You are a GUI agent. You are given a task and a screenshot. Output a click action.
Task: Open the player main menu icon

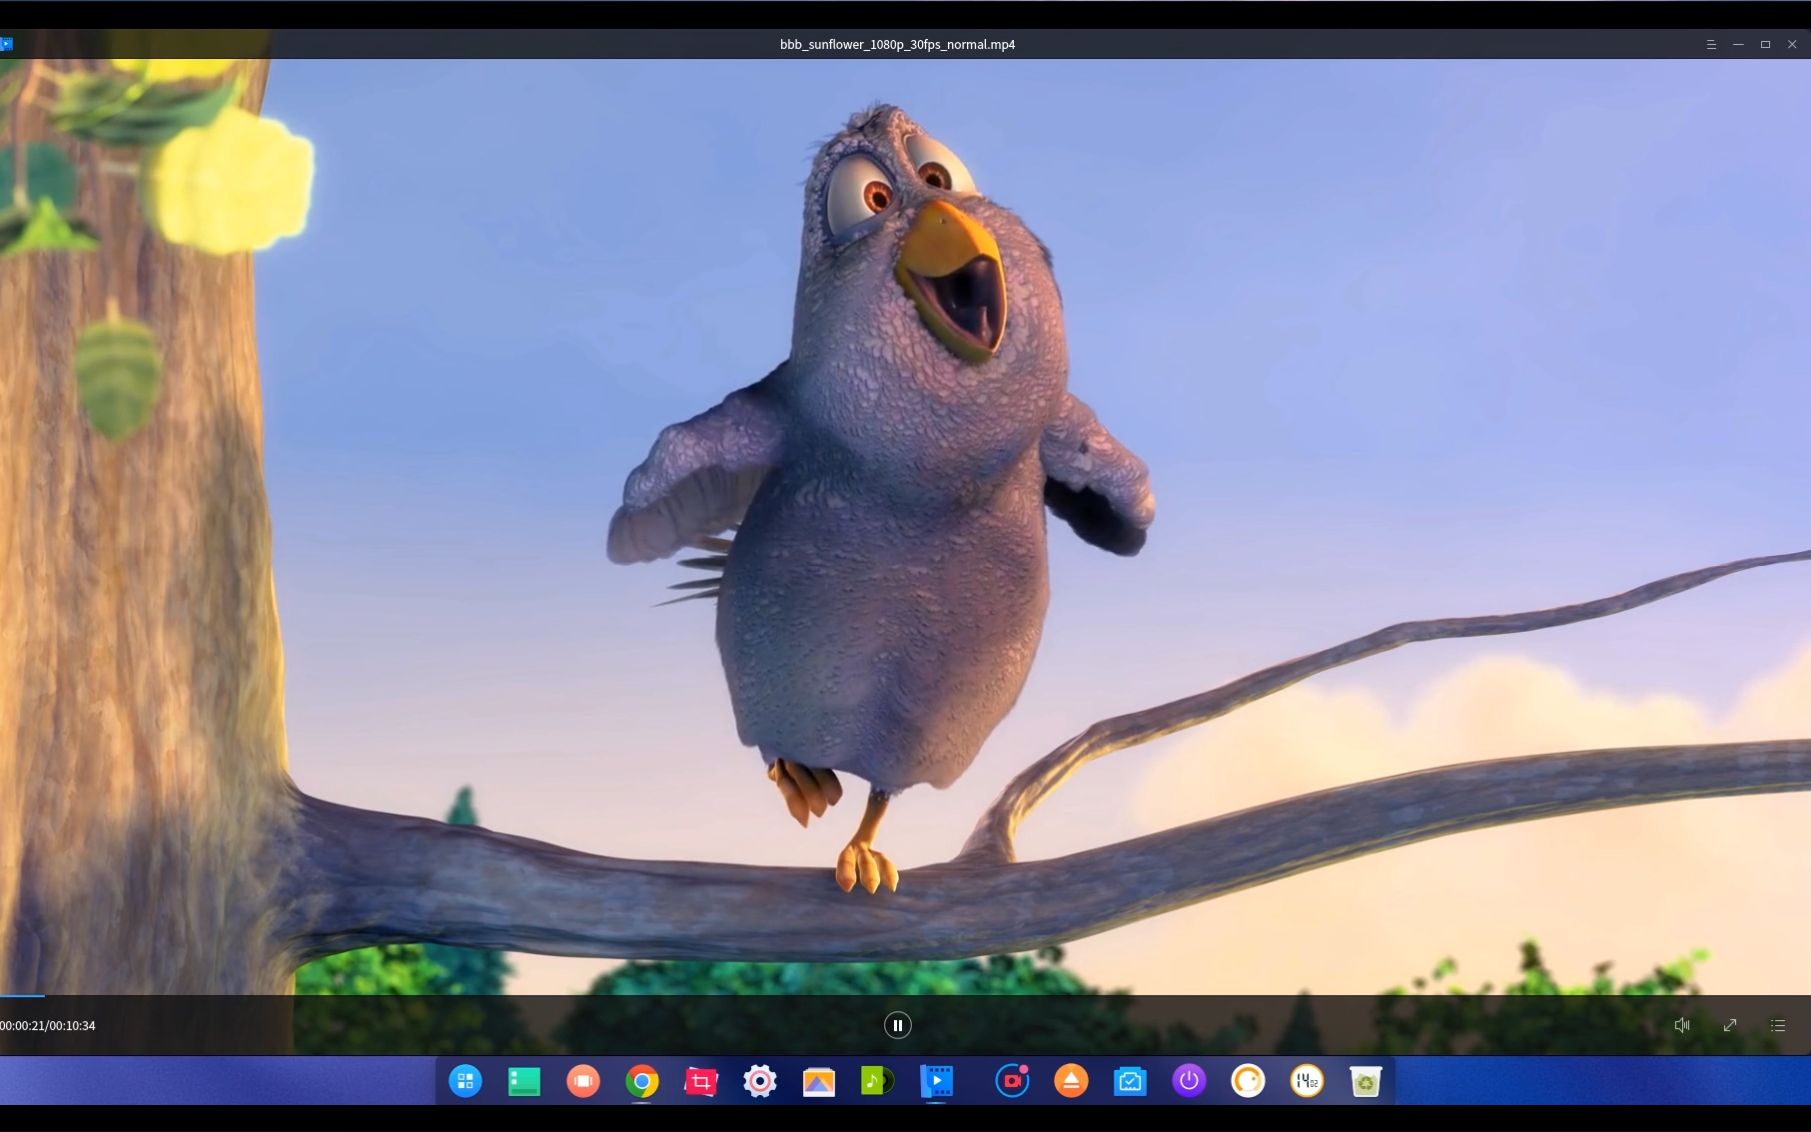[x=1711, y=44]
